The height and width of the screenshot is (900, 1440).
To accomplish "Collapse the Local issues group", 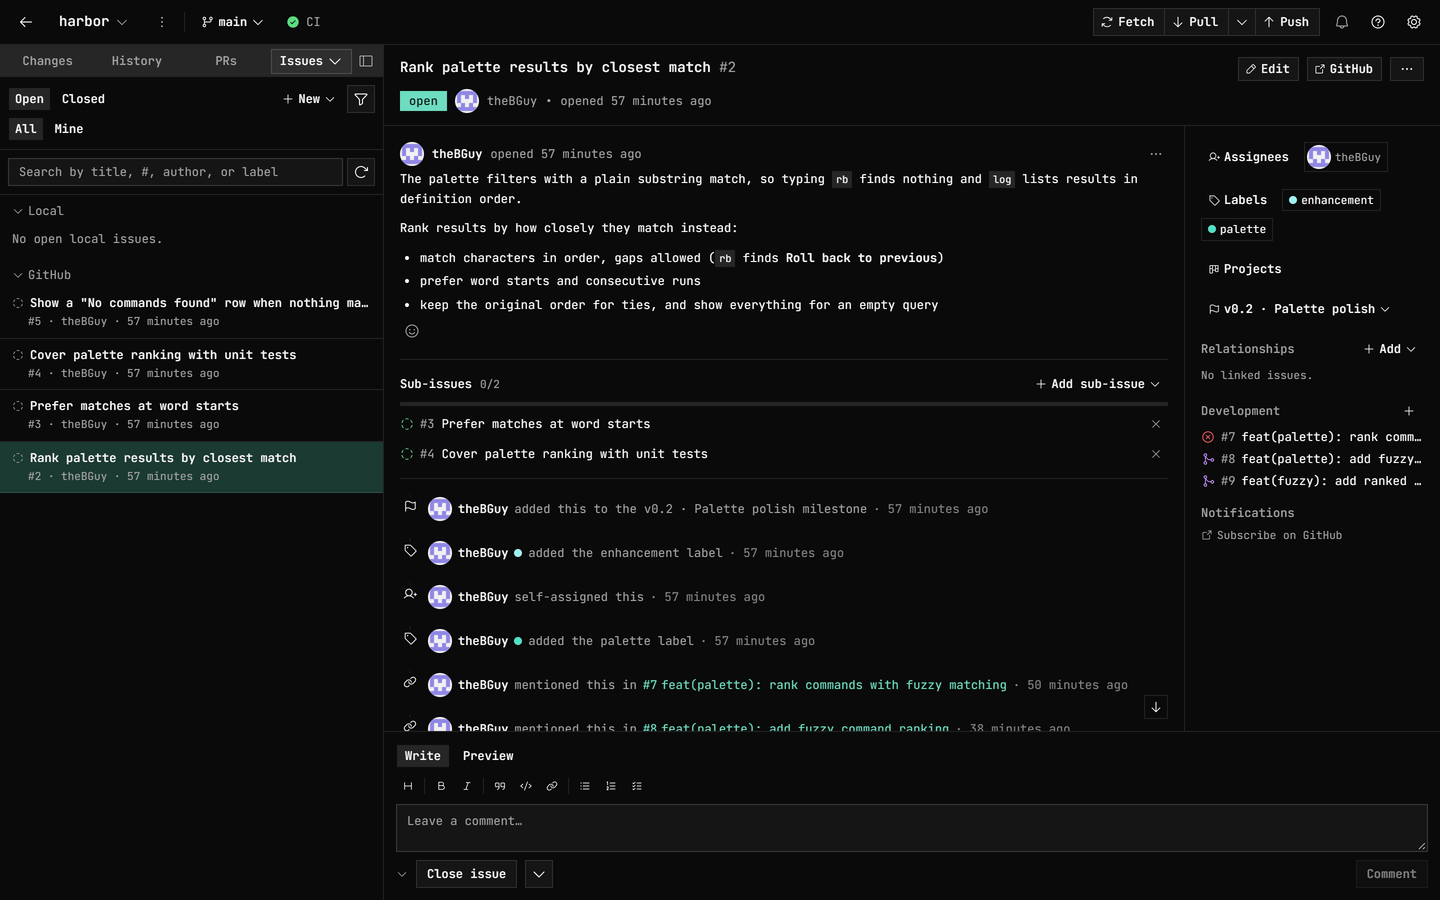I will (x=38, y=211).
